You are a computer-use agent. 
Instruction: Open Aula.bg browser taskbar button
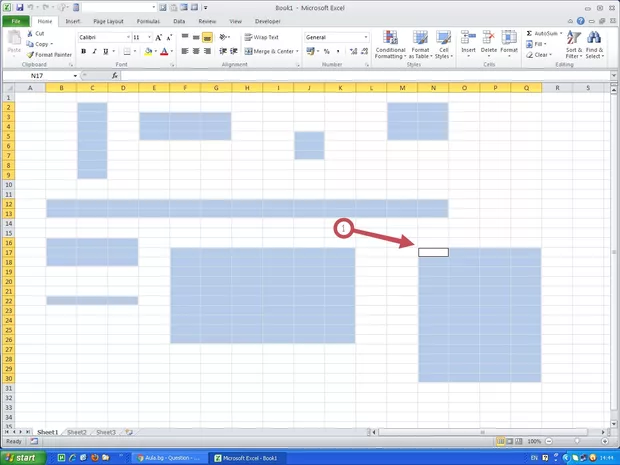pos(168,458)
